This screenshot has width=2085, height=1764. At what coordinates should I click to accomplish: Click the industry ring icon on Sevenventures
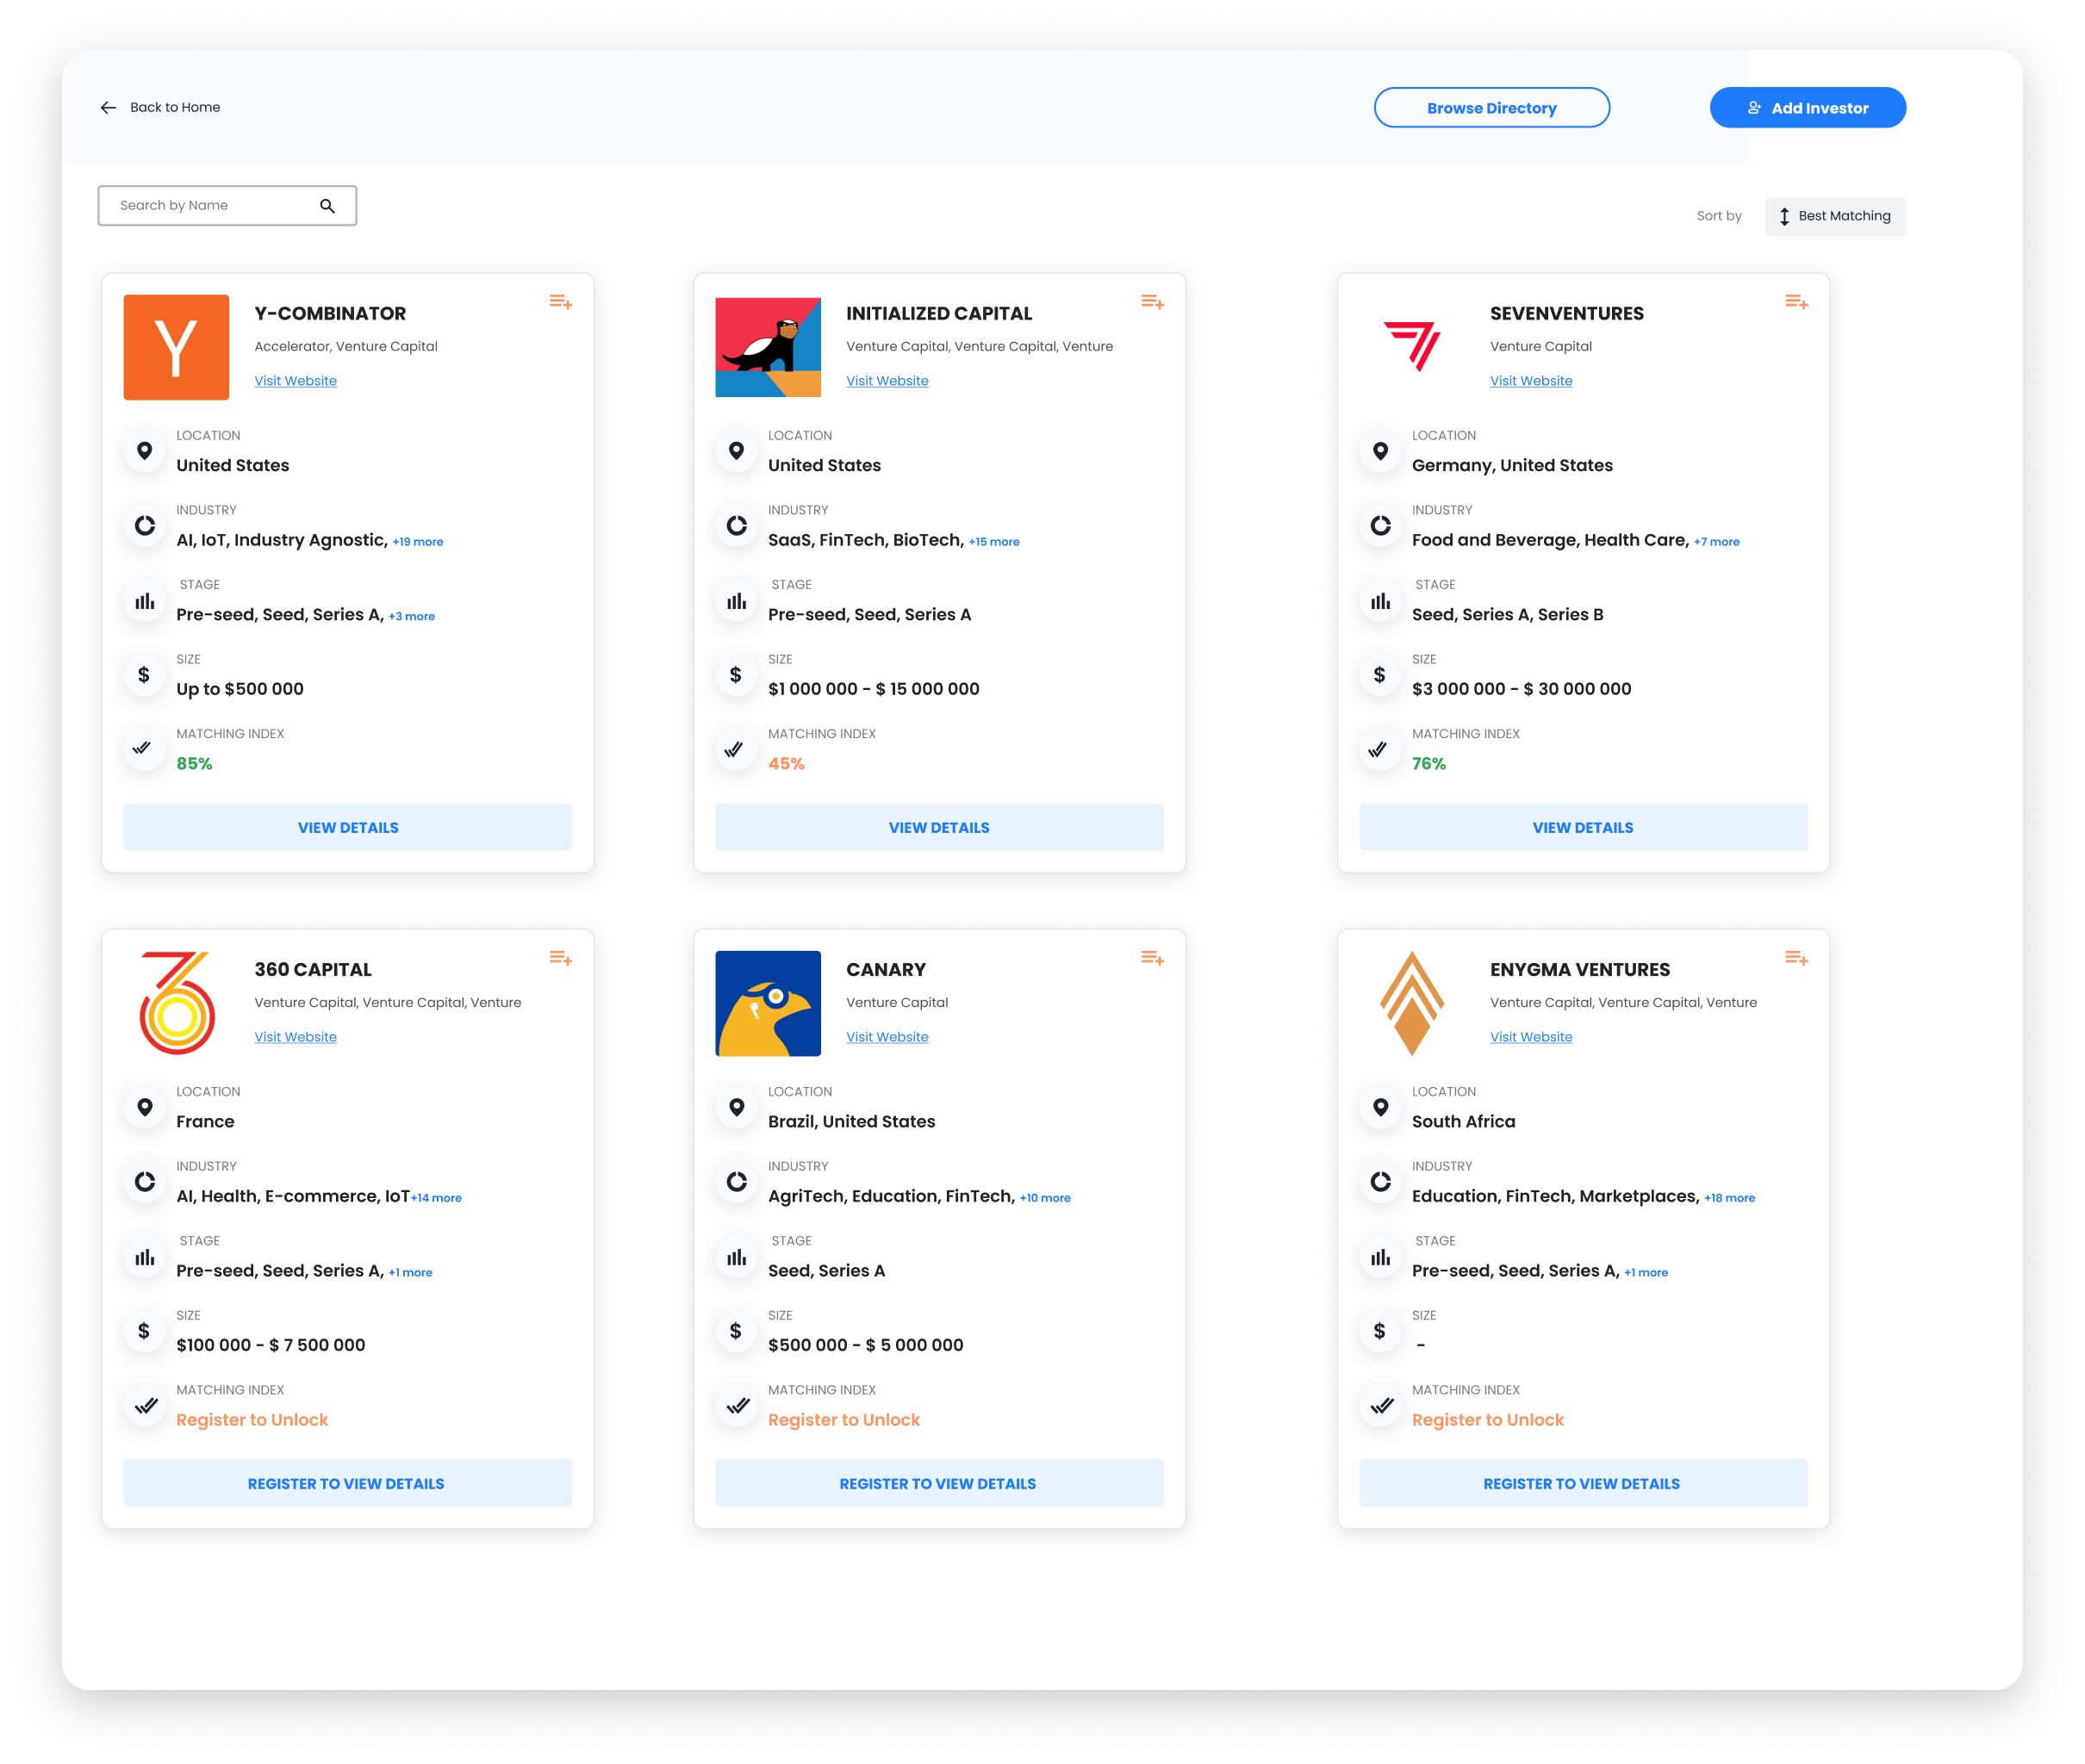pos(1380,526)
